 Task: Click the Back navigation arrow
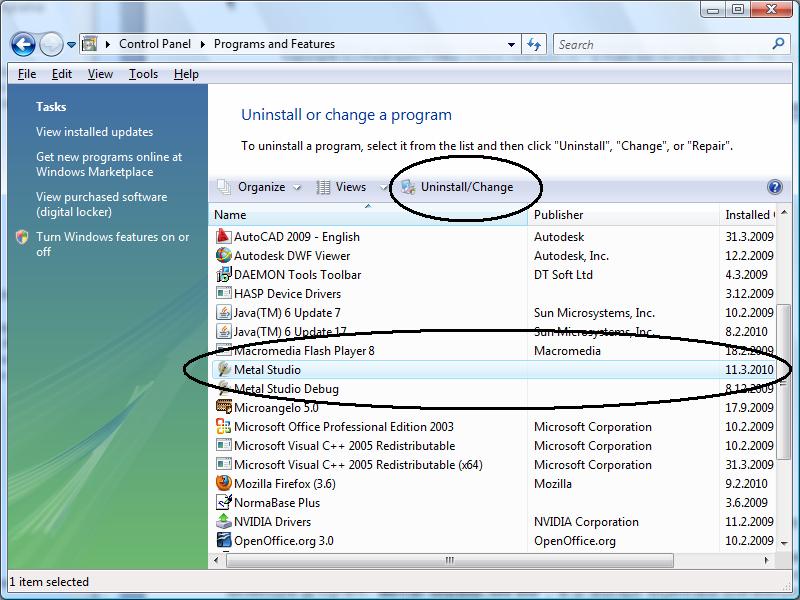23,45
